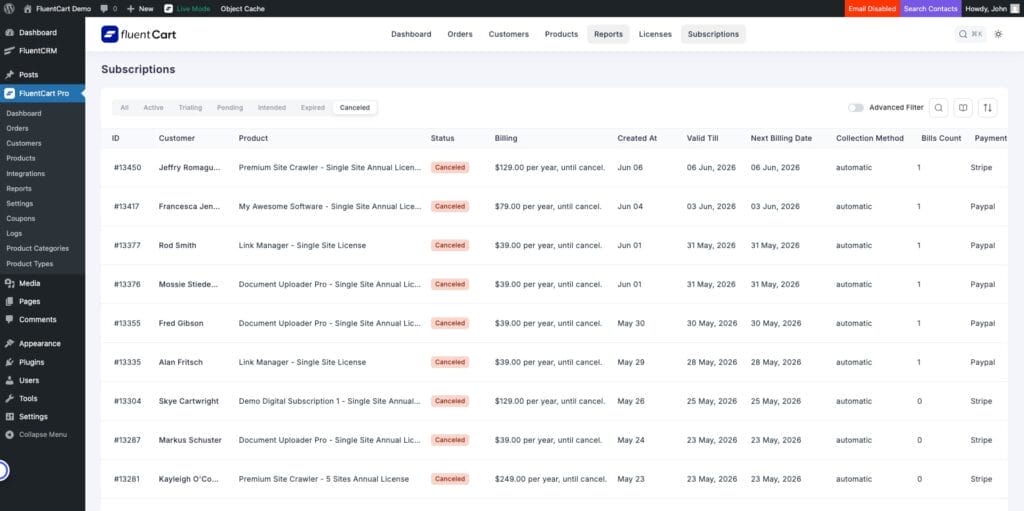Screen dimensions: 1024x511
Task: Open Logs submenu item in sidebar
Action: click(14, 233)
